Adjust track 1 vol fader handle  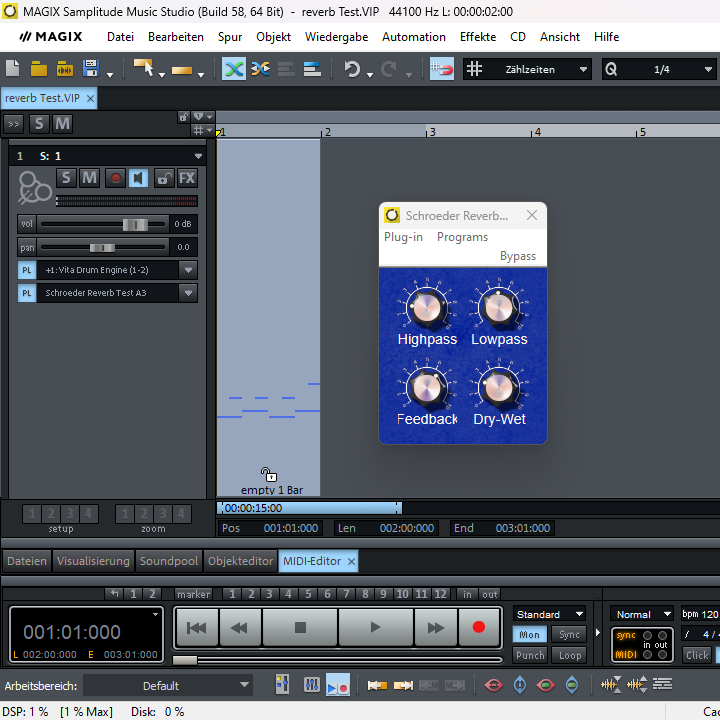pyautogui.click(x=135, y=225)
